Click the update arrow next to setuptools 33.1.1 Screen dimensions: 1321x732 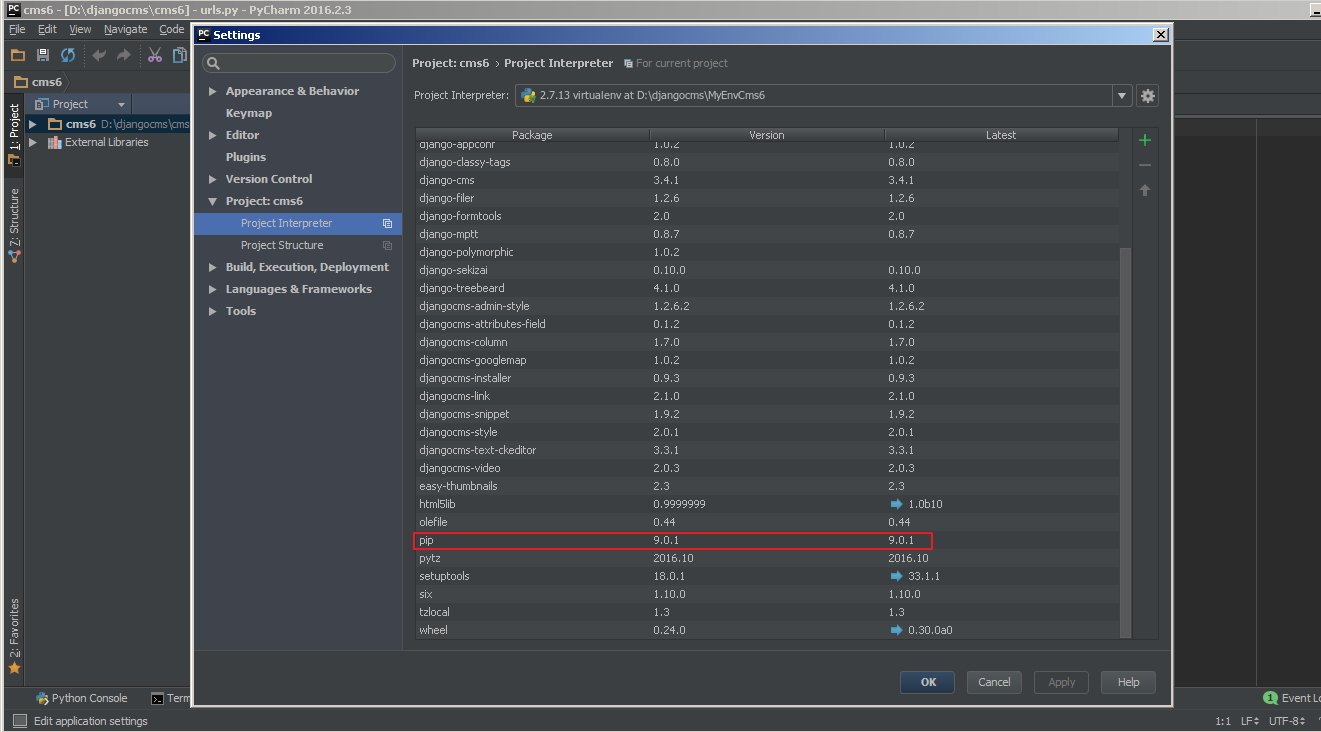[x=896, y=576]
